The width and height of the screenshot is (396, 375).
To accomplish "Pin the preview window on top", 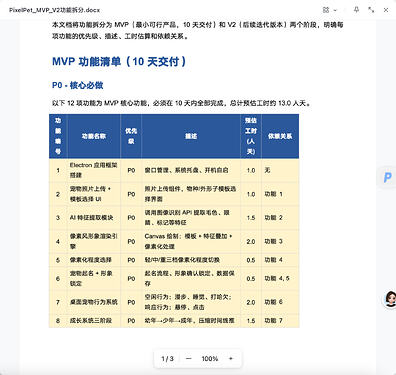I will [356, 10].
